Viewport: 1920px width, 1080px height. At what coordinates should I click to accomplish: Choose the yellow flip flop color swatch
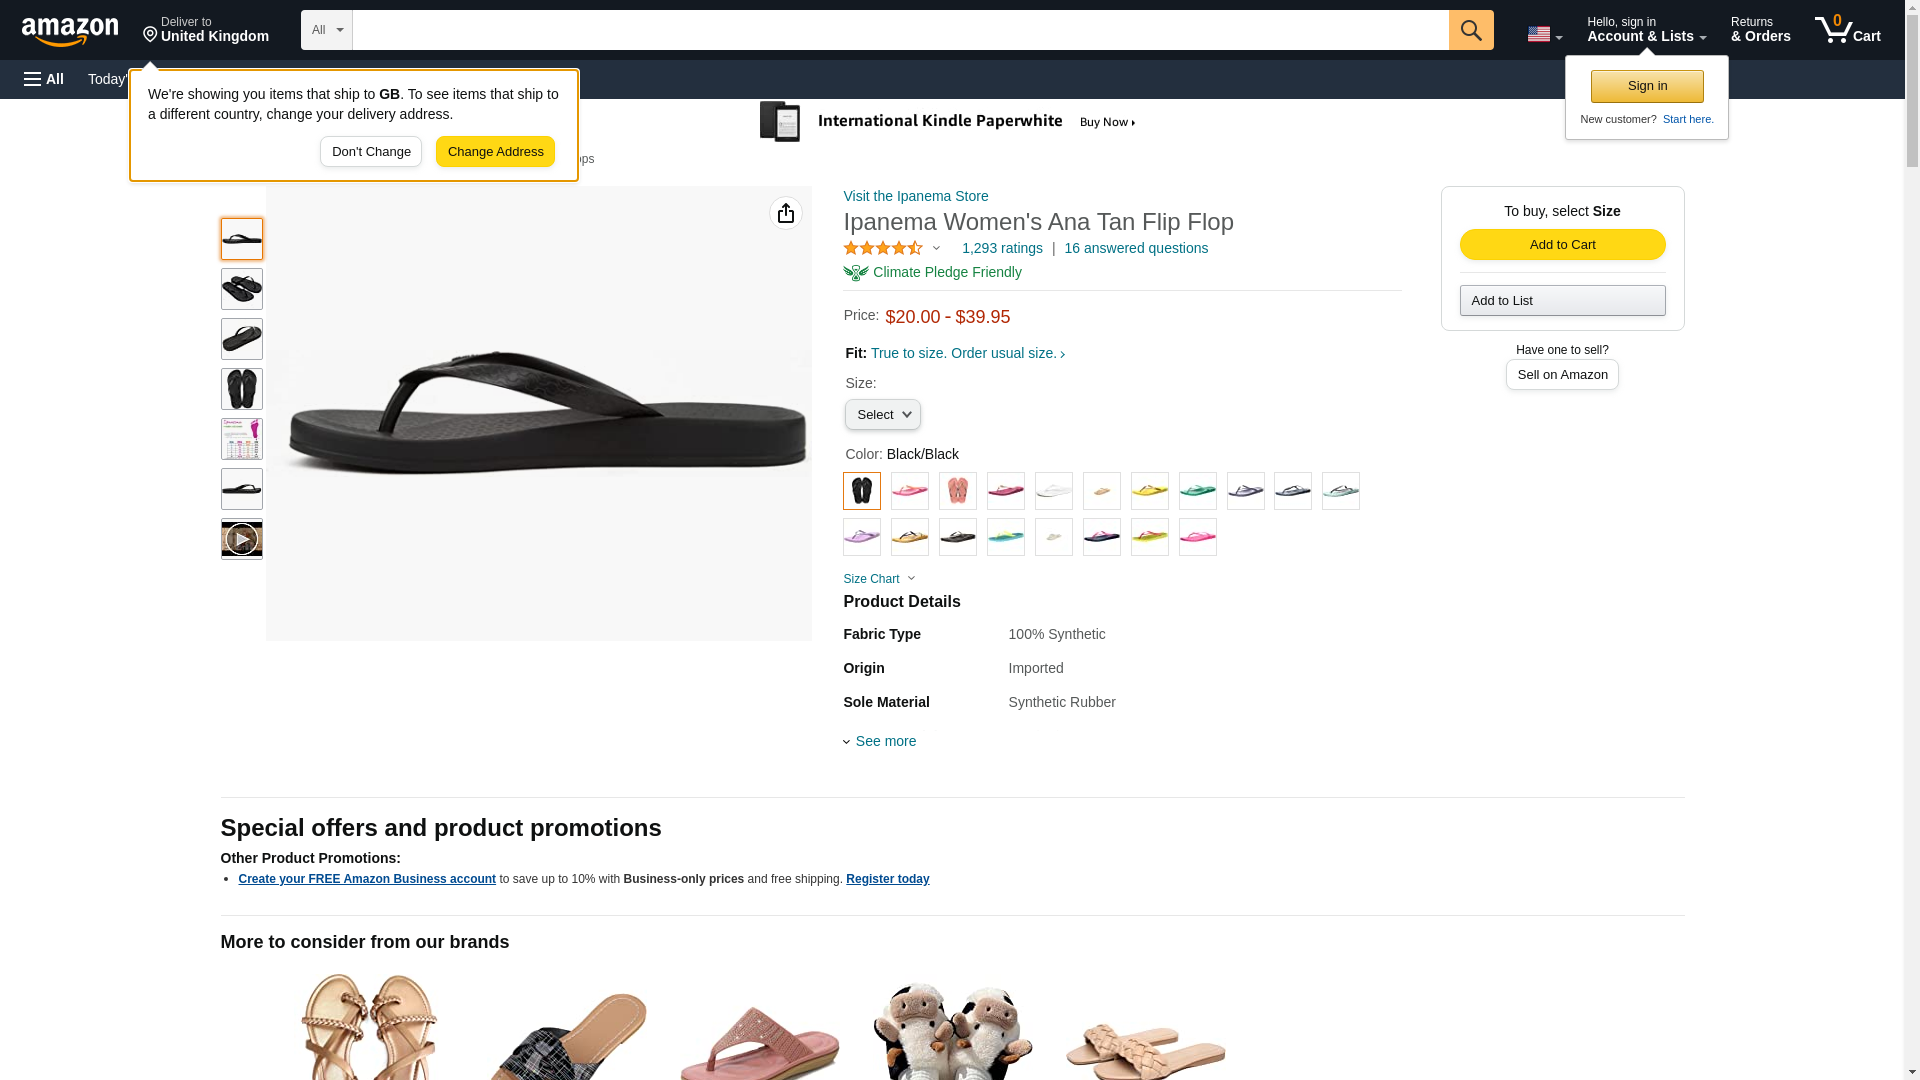pyautogui.click(x=1150, y=491)
